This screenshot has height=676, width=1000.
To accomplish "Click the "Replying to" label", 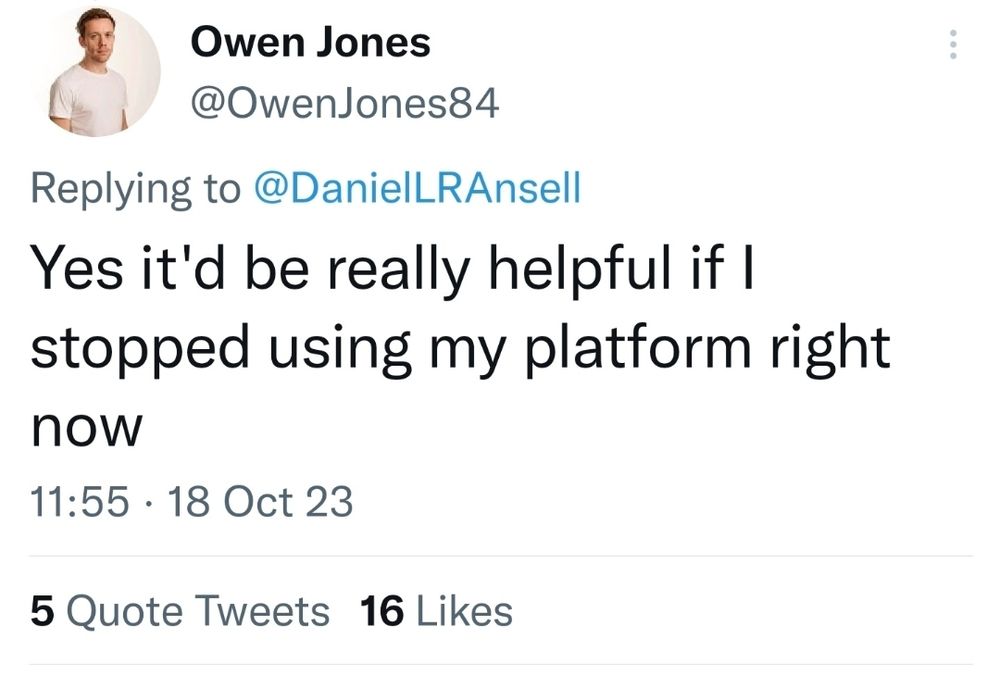I will 136,188.
